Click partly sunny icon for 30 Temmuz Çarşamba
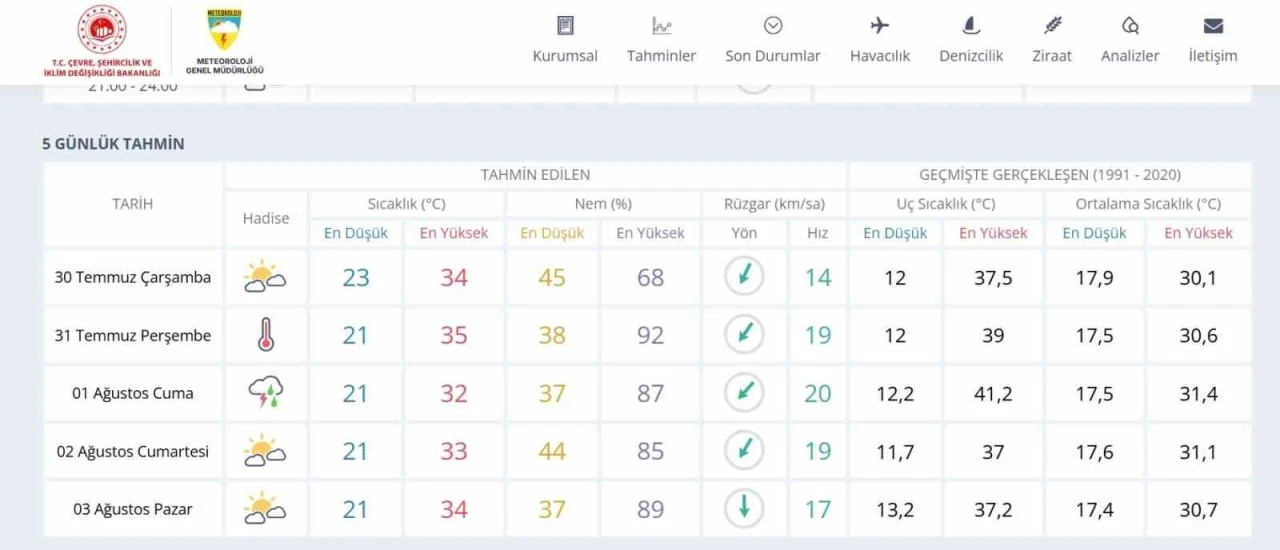 pyautogui.click(x=265, y=277)
